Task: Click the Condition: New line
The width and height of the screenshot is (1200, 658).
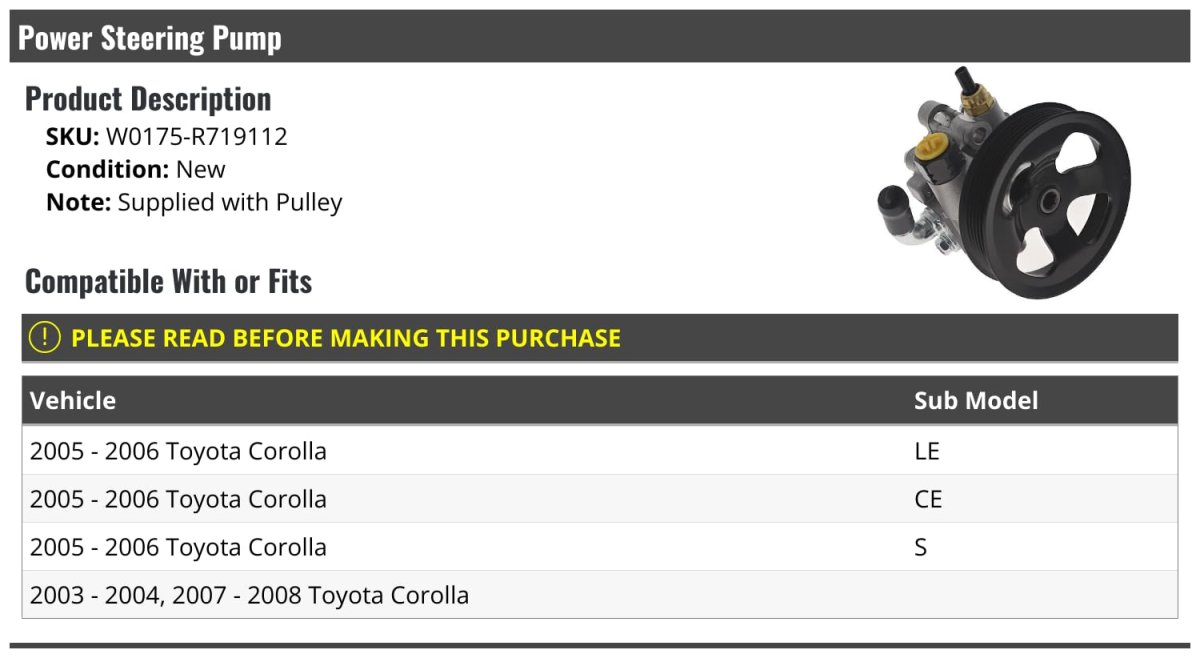Action: (136, 169)
